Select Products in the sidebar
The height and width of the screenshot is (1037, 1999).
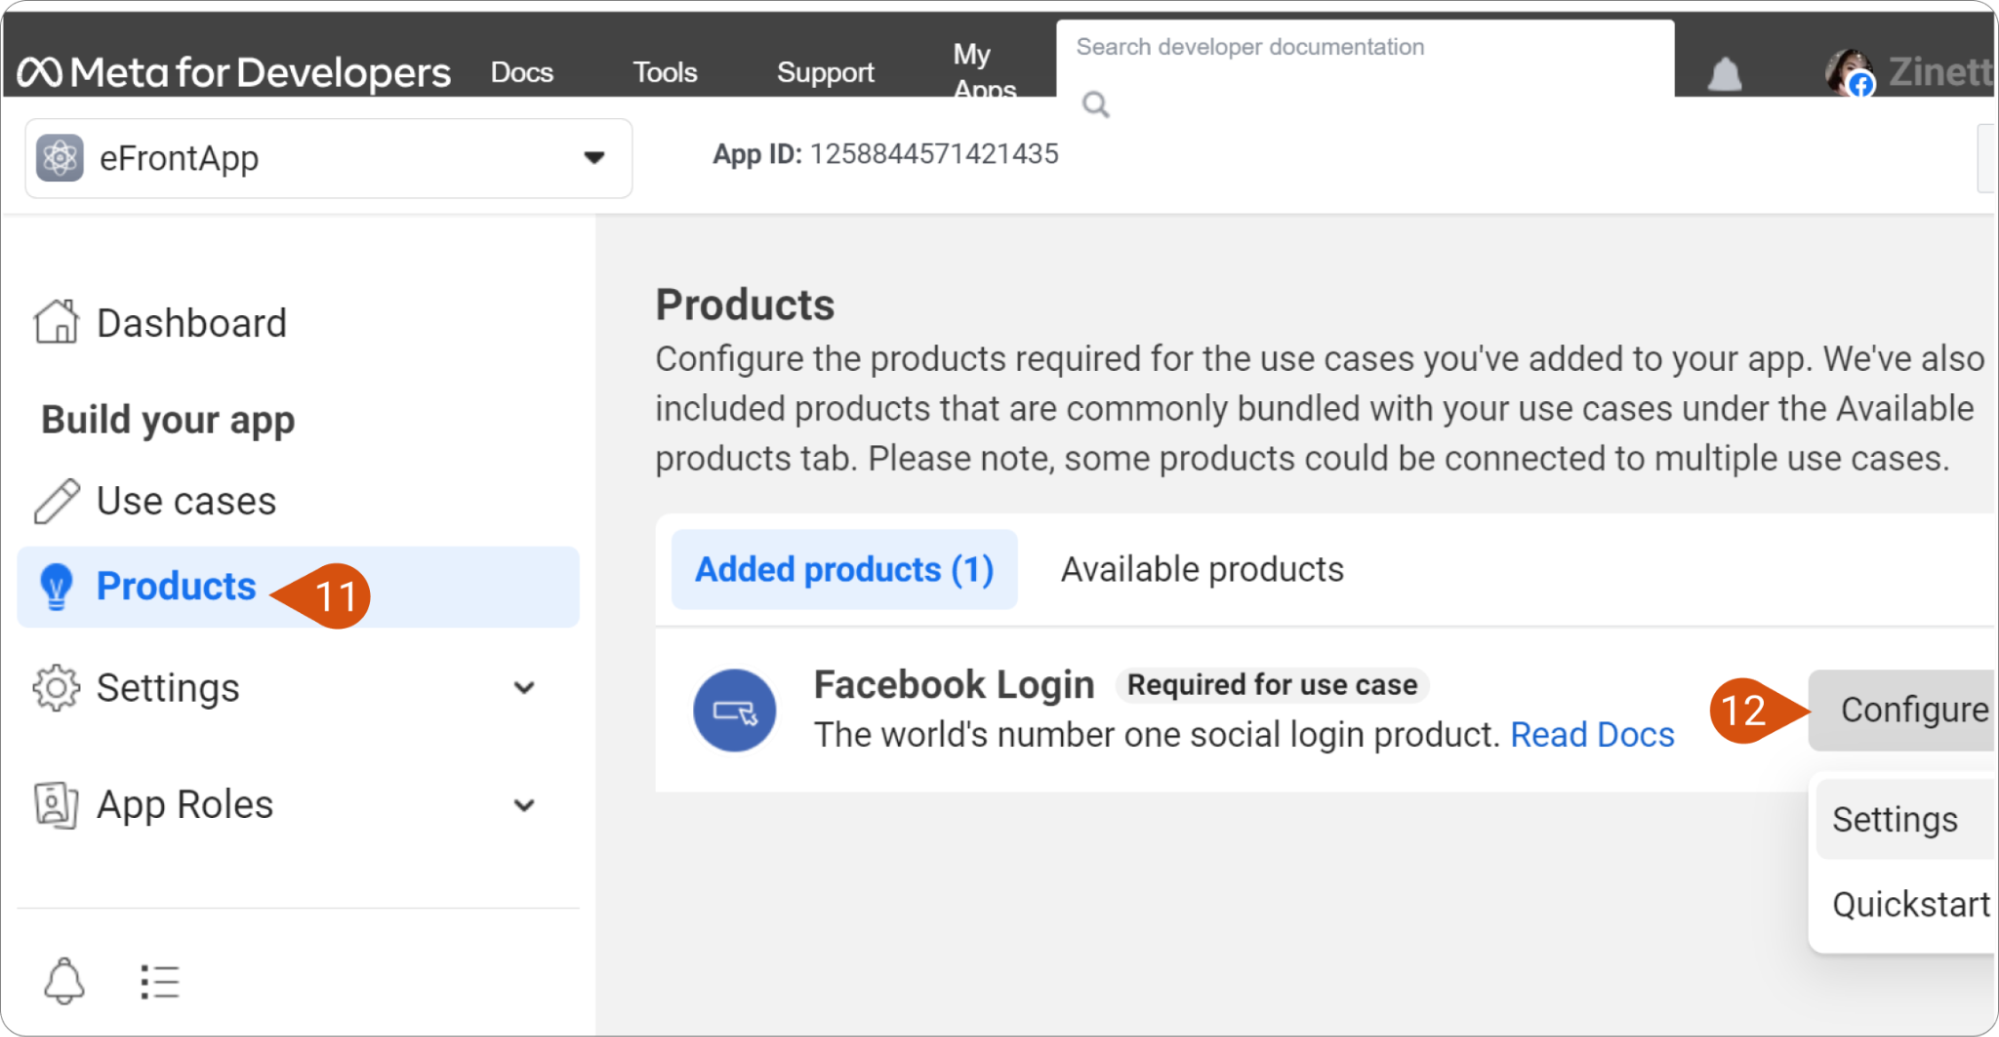(298, 587)
